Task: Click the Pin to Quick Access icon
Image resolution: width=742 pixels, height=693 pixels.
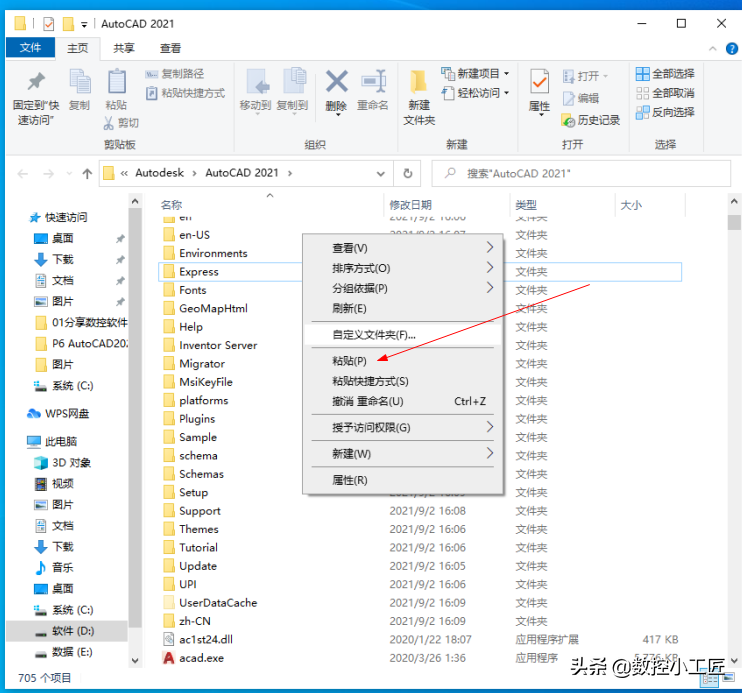Action: (x=36, y=81)
